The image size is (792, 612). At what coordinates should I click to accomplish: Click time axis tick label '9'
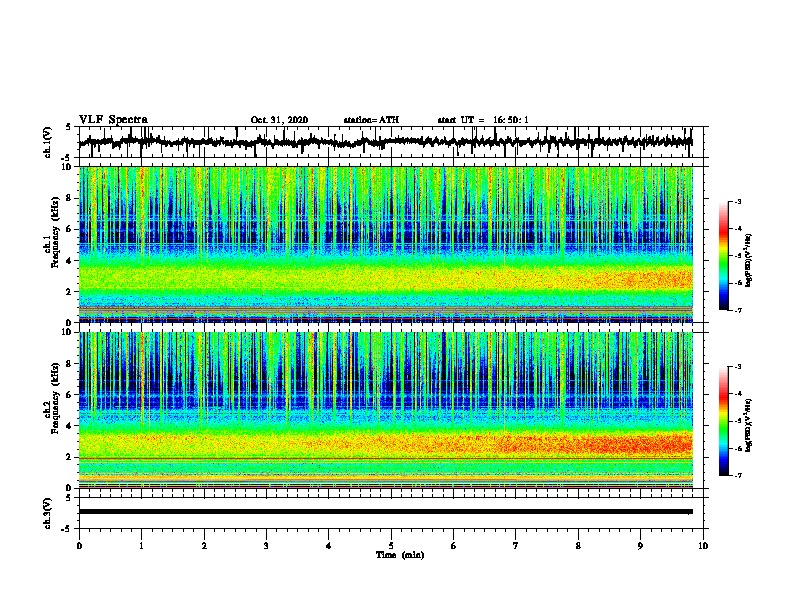[x=640, y=546]
